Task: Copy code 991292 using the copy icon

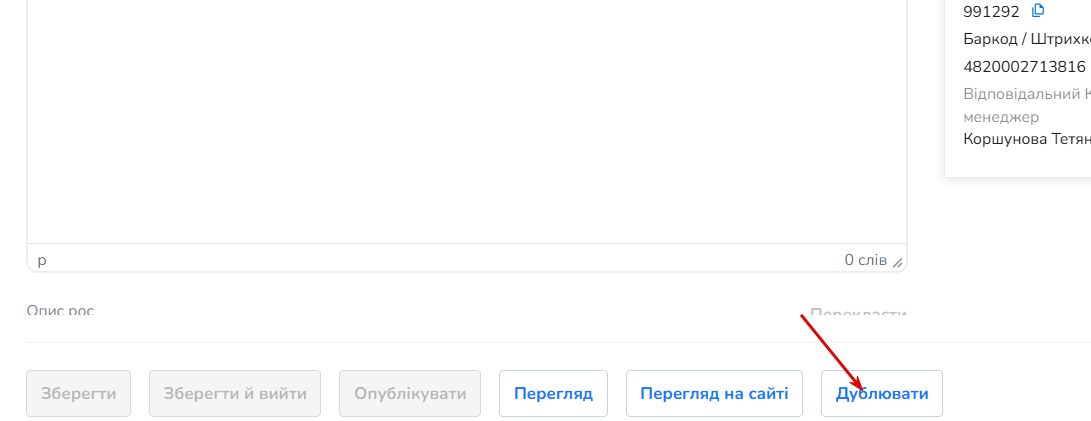Action: (x=1038, y=10)
